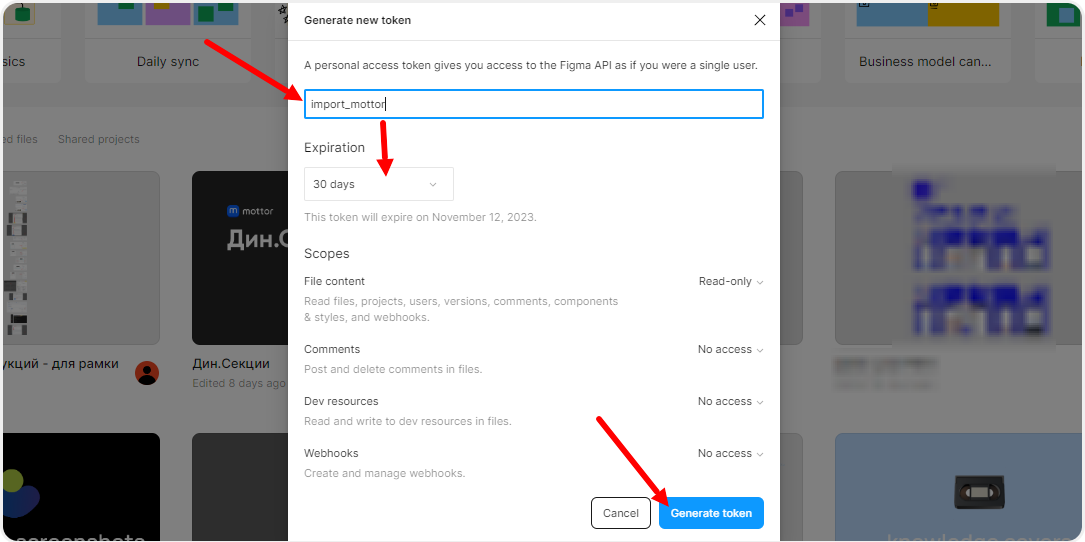Open the Comments No access dropdown
Viewport: 1085px width, 542px height.
730,350
